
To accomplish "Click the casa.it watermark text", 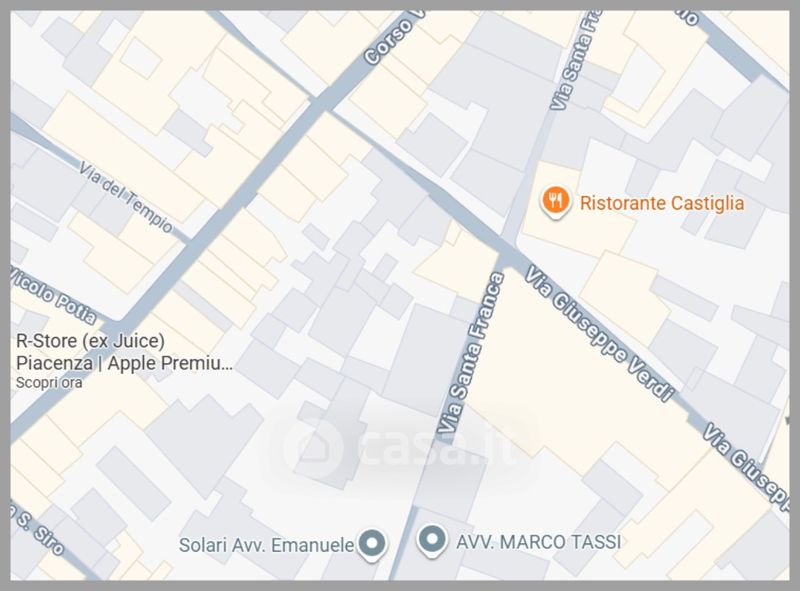I will tap(438, 447).
